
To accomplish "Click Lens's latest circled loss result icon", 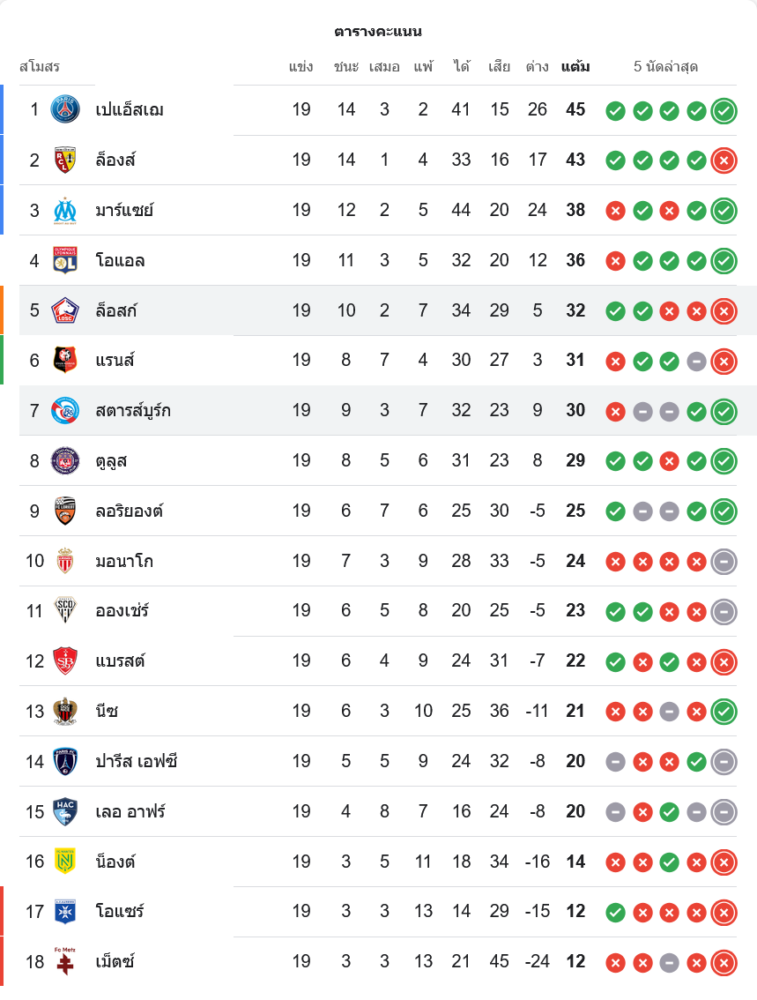I will pos(724,160).
